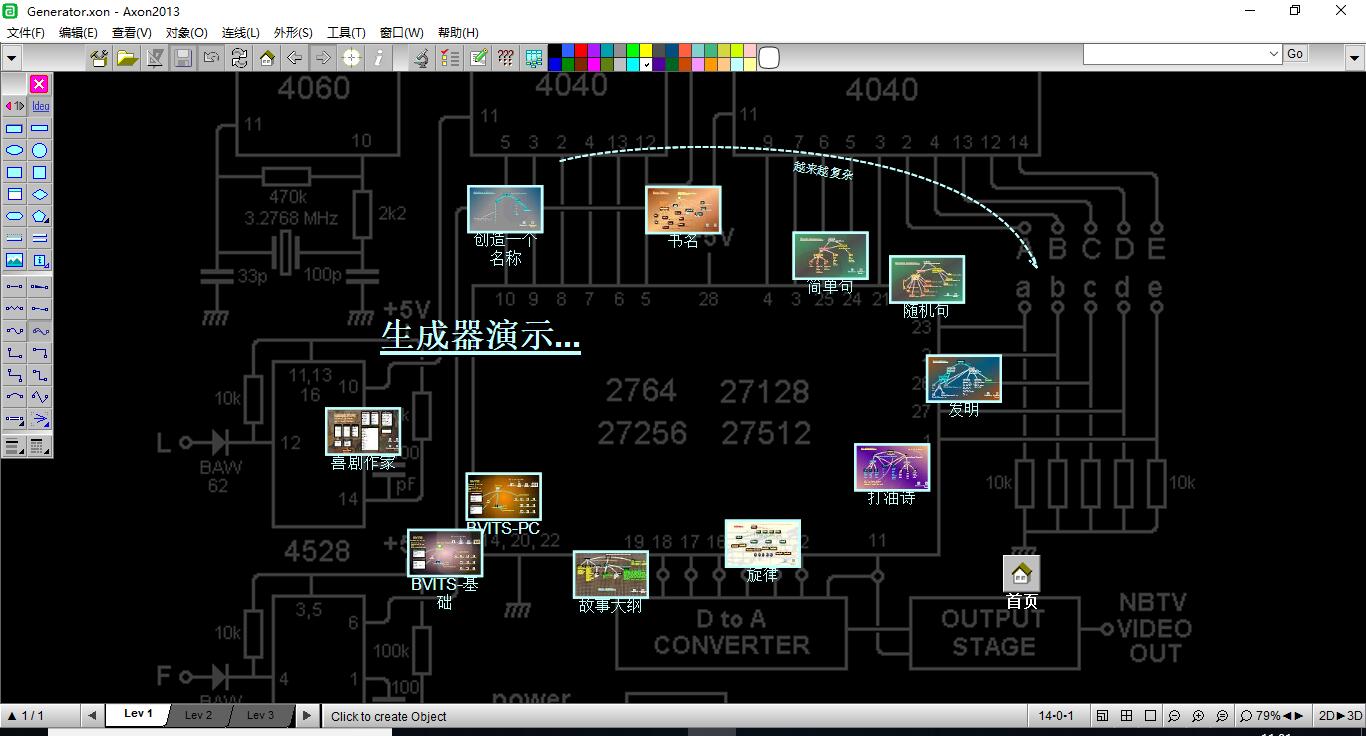The width and height of the screenshot is (1366, 736).
Task: Click the floppy disk save icon
Action: [183, 58]
